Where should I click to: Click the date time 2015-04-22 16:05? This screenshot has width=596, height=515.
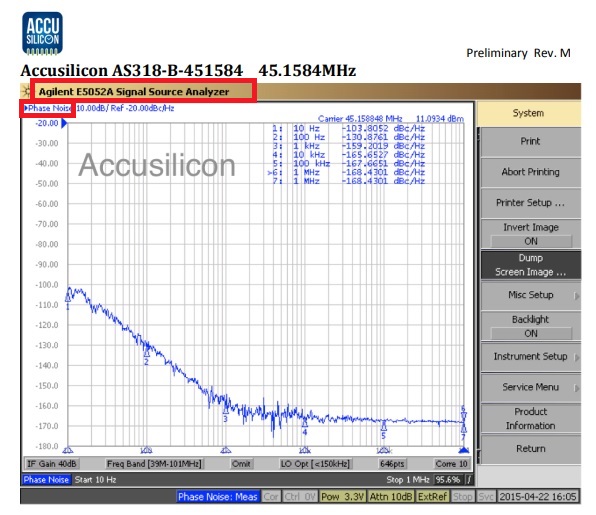[x=537, y=497]
